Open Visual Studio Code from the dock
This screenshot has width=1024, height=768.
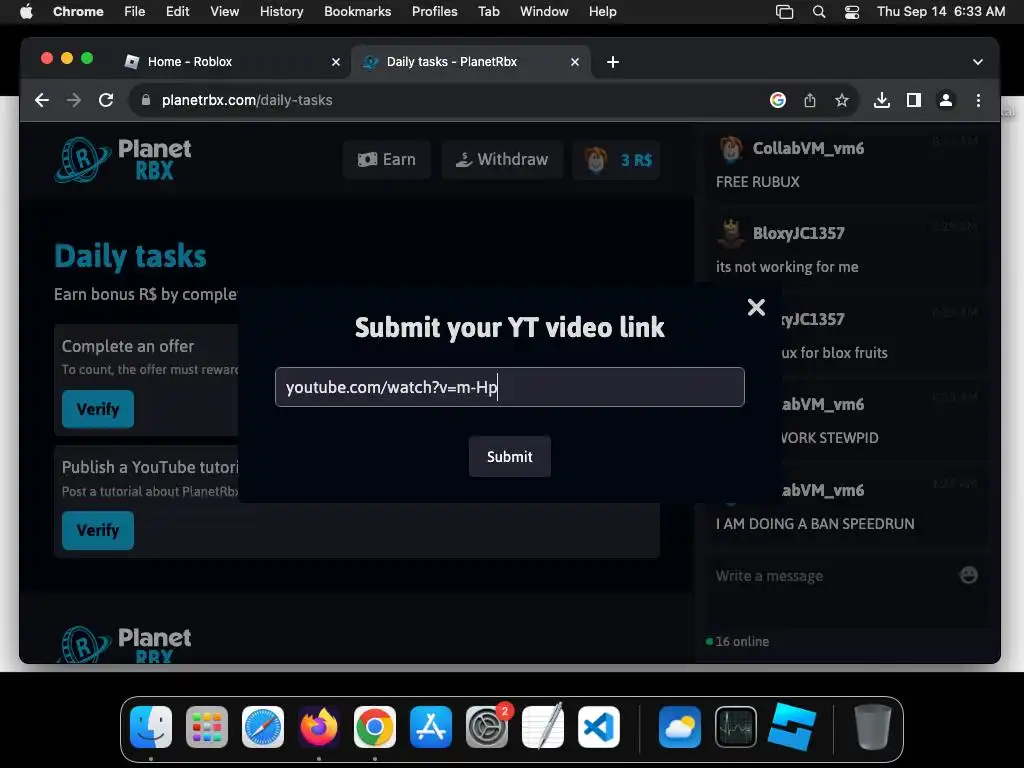[599, 727]
